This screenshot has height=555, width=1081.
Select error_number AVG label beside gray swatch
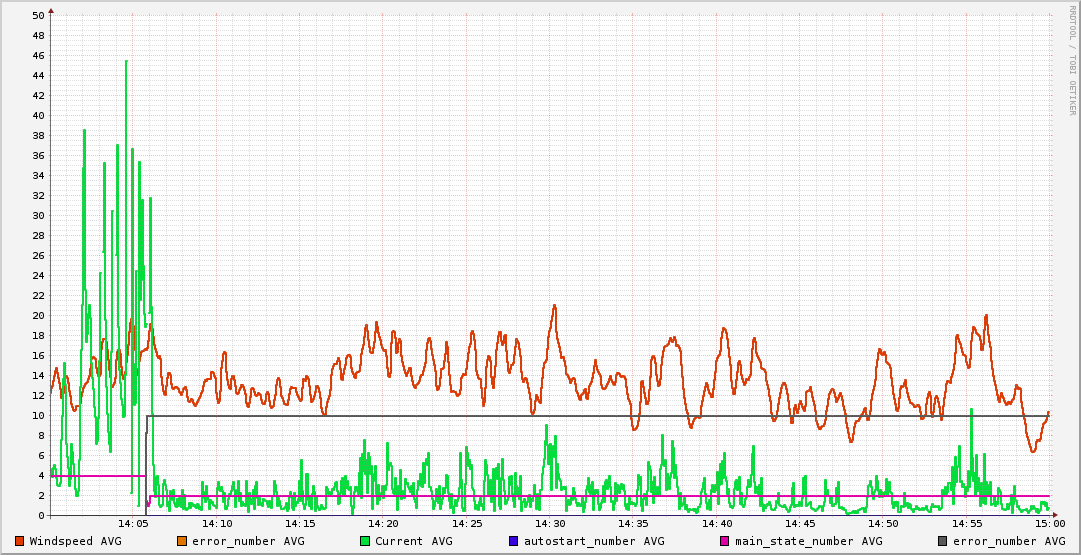[x=1009, y=541]
